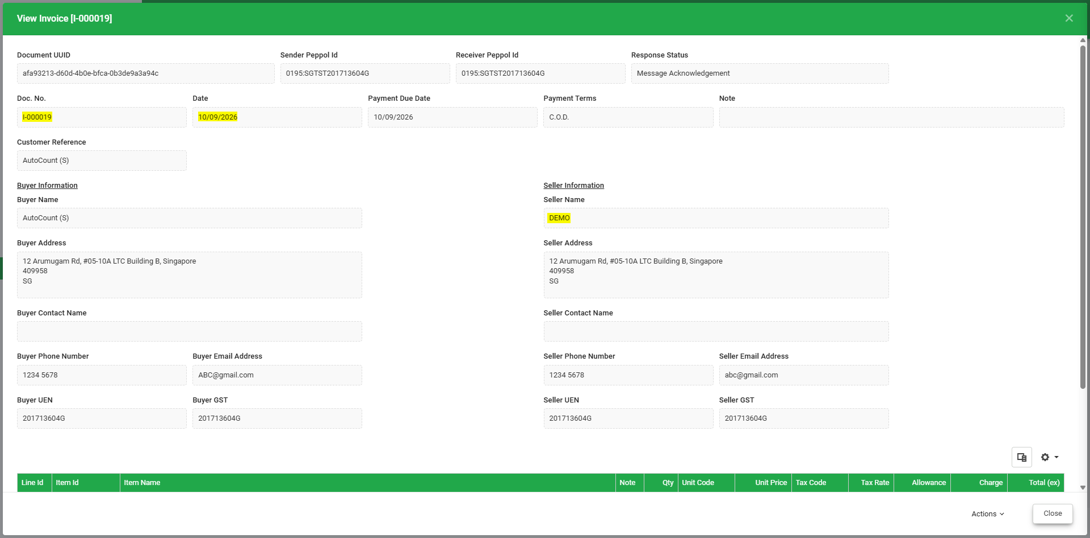The height and width of the screenshot is (538, 1090).
Task: Expand the Actions menu
Action: [x=988, y=514]
